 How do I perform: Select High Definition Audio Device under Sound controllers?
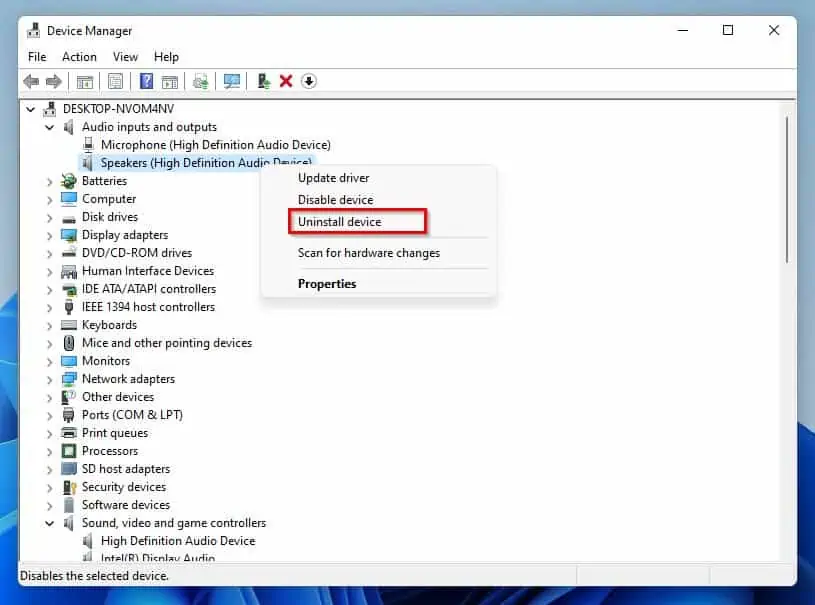click(x=178, y=541)
